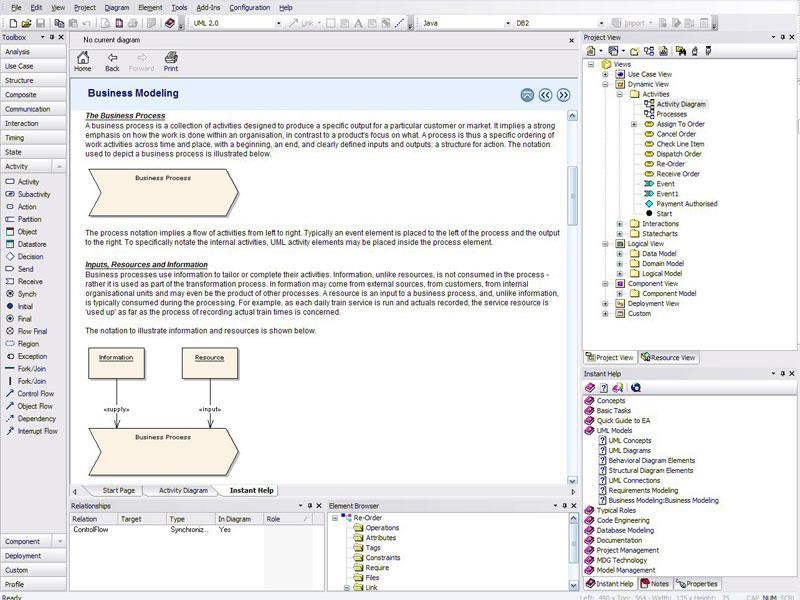
Task: Select the Decision element in the toolbox
Action: tap(30, 257)
